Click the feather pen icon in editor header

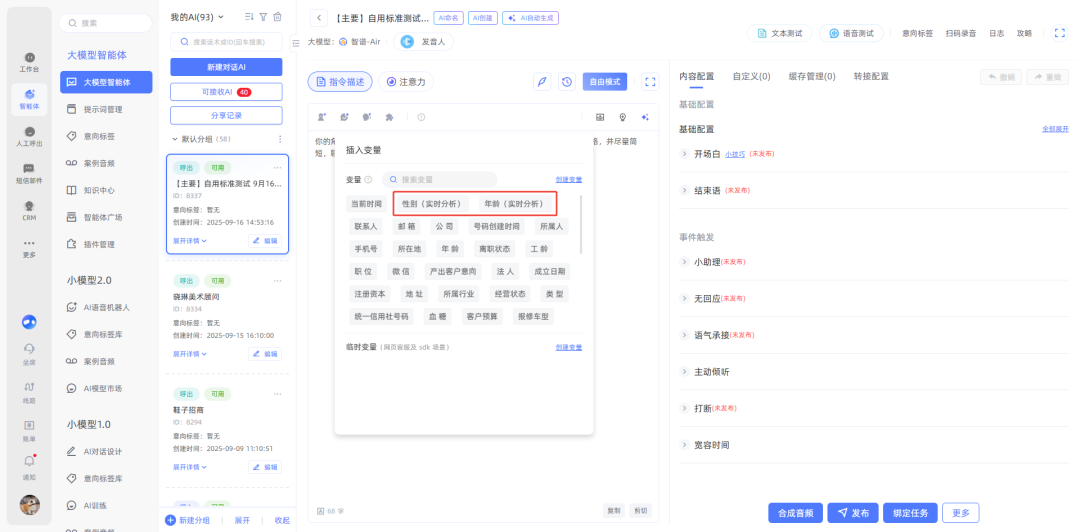click(x=542, y=82)
